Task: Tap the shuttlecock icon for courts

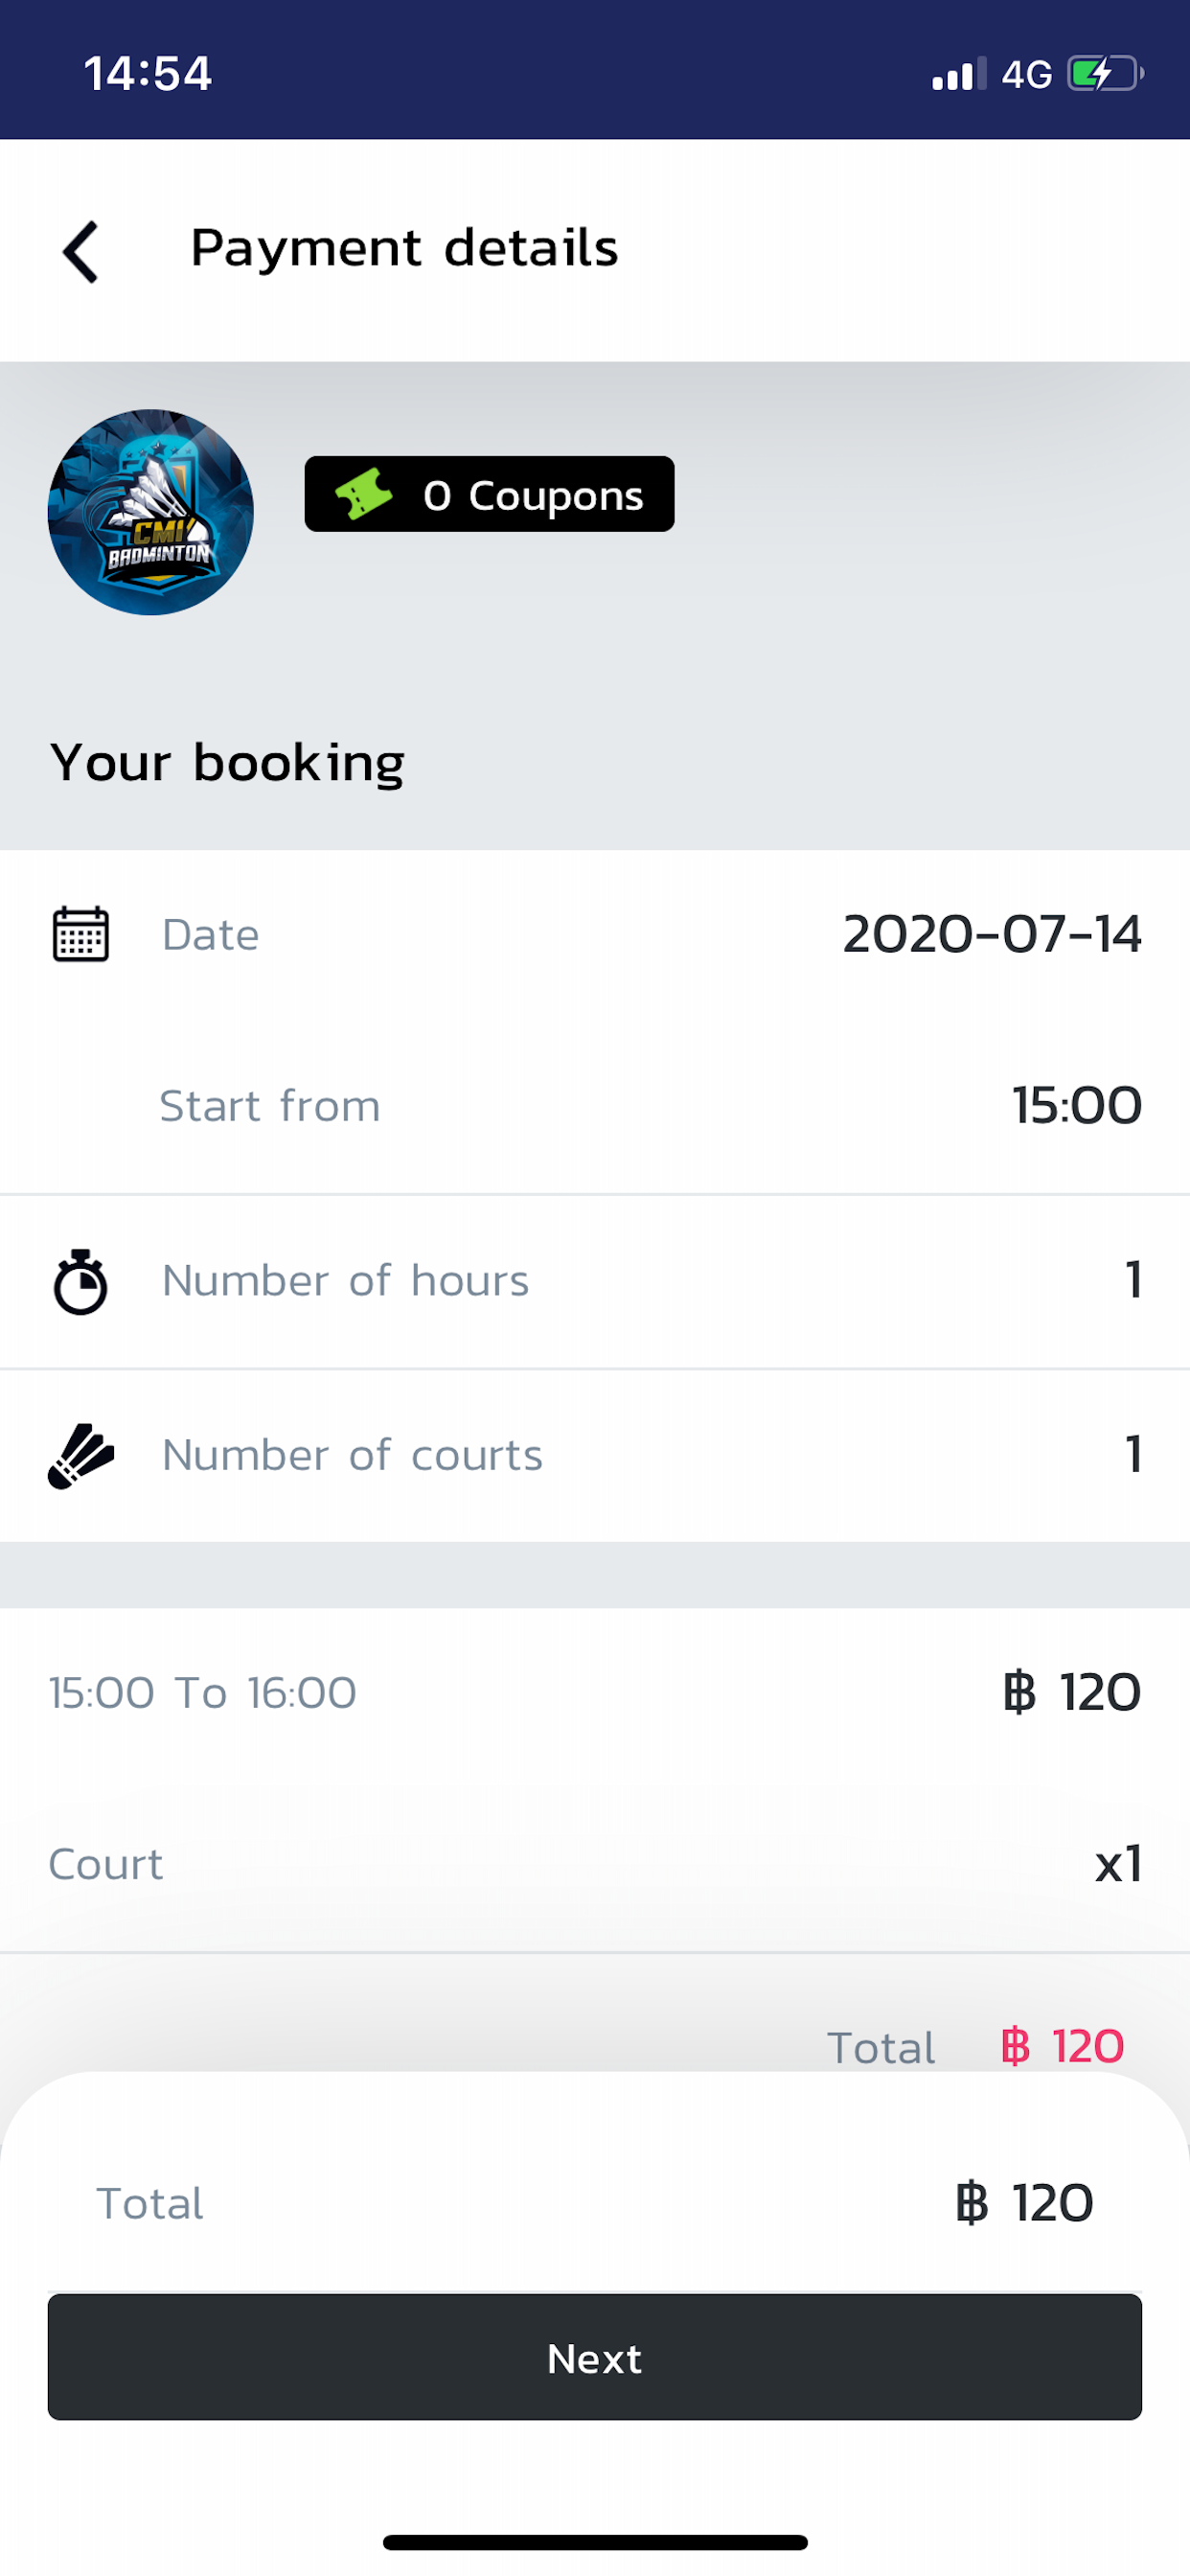Action: [x=81, y=1455]
